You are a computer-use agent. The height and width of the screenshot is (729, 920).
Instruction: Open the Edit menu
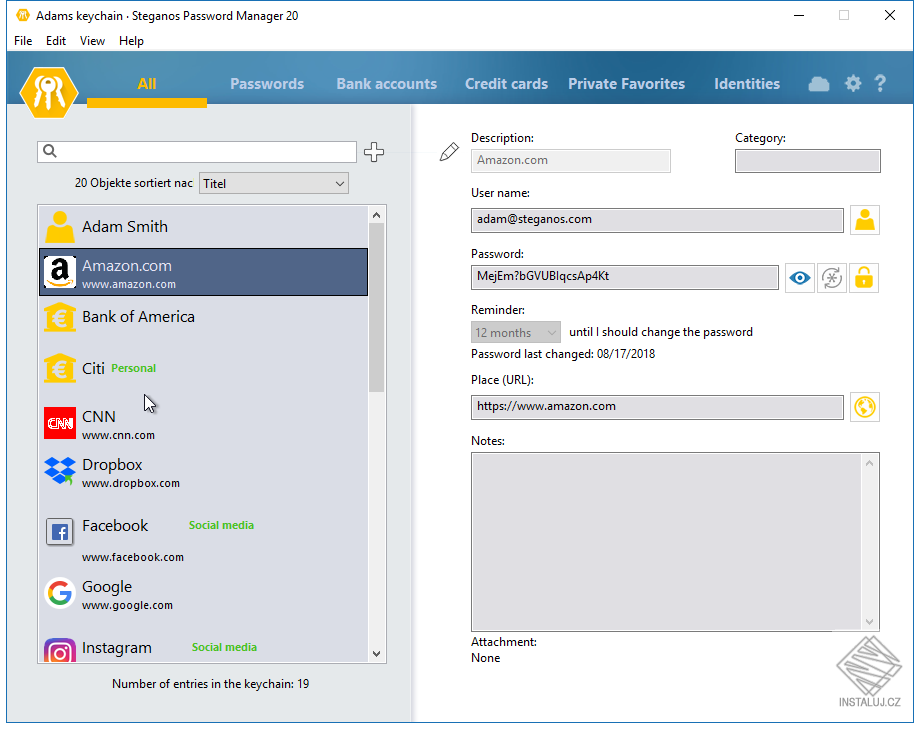[x=55, y=41]
